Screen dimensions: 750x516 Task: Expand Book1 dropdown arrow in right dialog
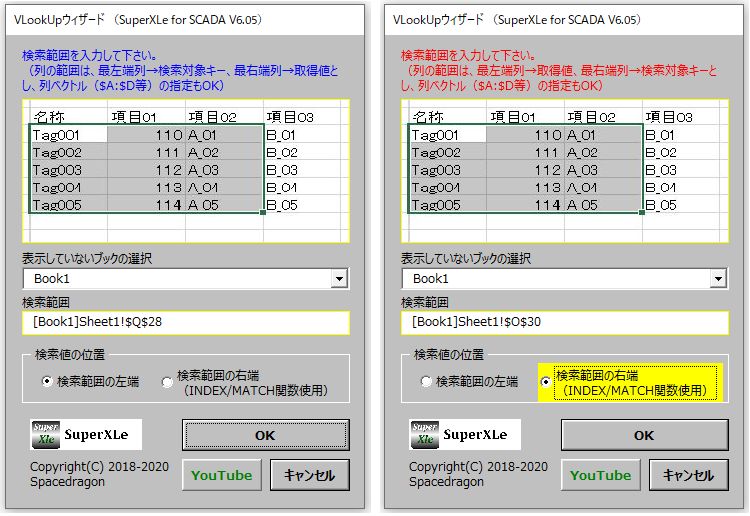coord(718,279)
